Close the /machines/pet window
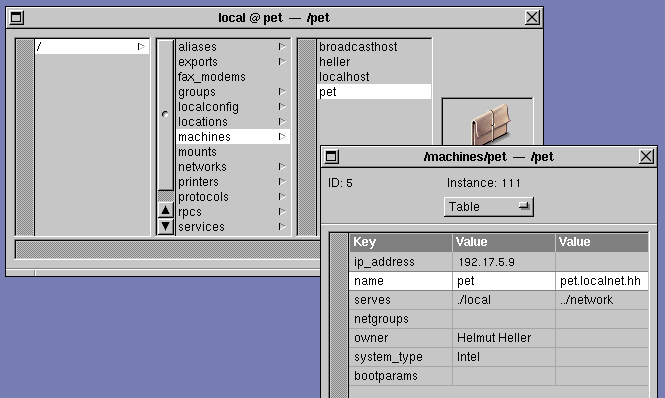Screen dimensions: 665x398 click(x=646, y=157)
